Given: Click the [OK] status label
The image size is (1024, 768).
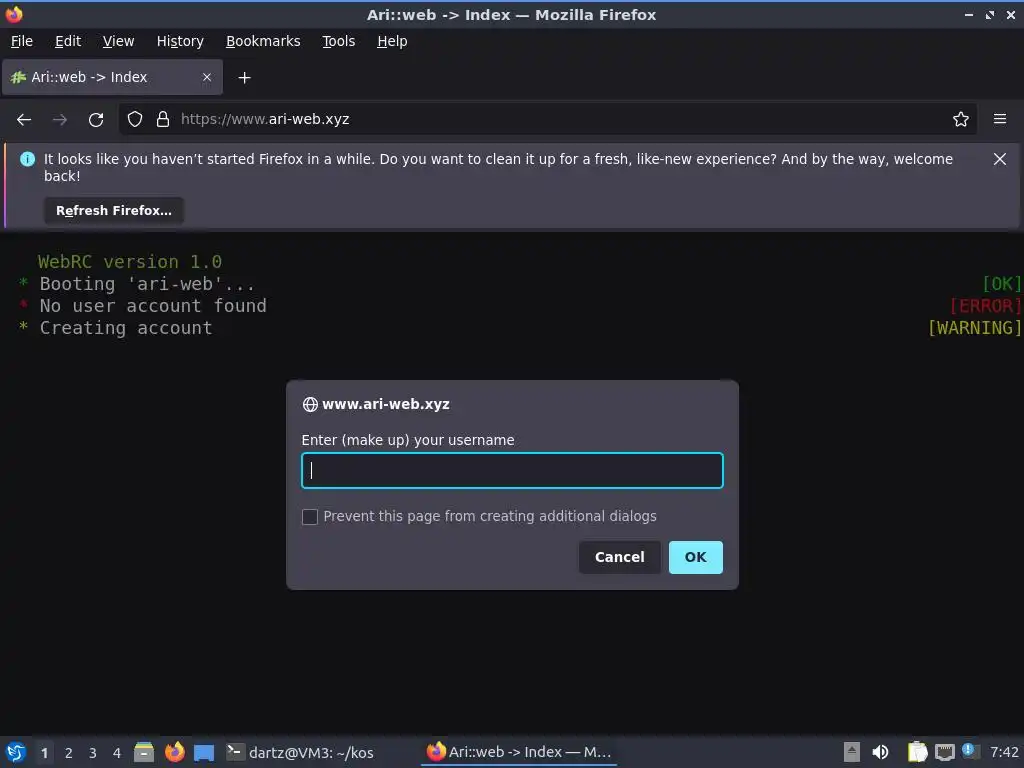Looking at the screenshot, I should [1002, 284].
